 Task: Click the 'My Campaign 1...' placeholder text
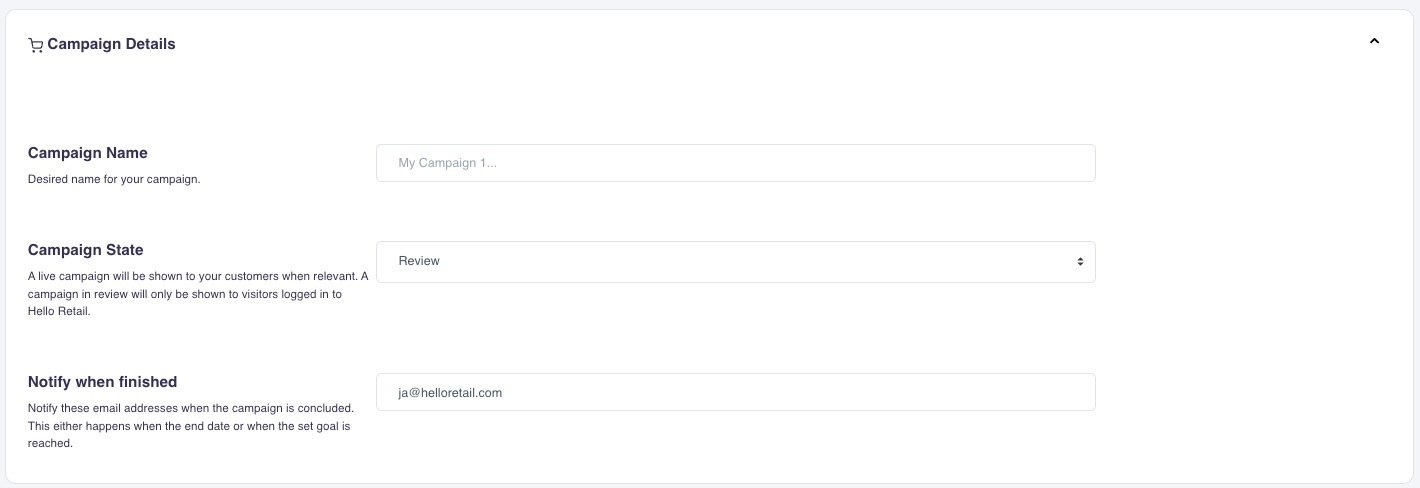tap(447, 163)
